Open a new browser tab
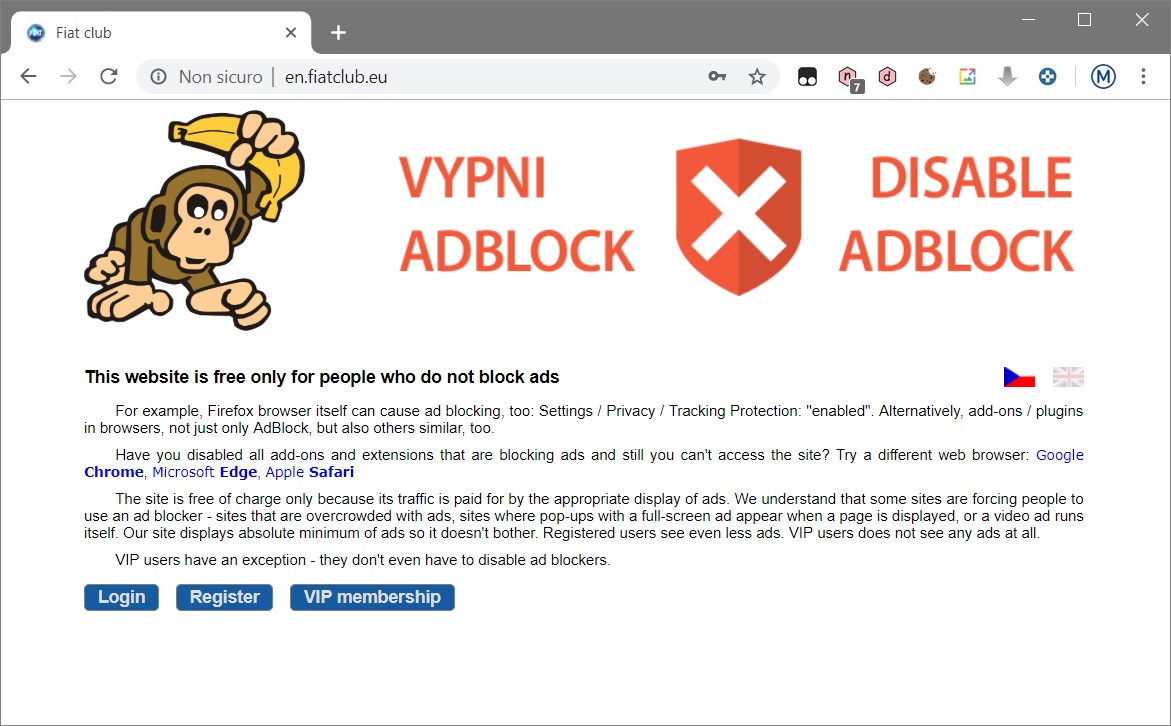 337,32
